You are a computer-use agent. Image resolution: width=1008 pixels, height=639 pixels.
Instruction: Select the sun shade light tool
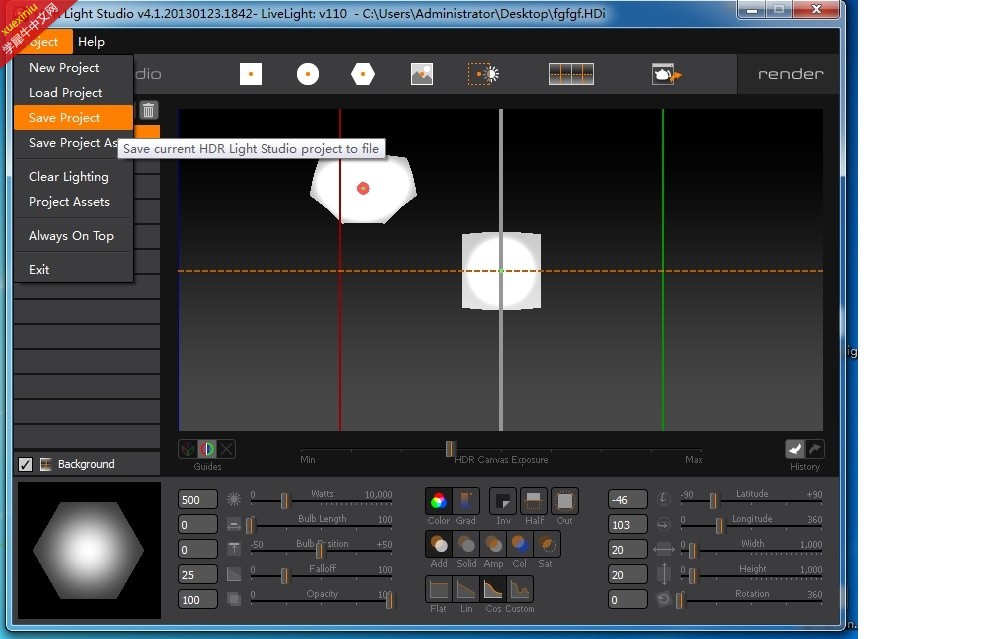point(483,74)
